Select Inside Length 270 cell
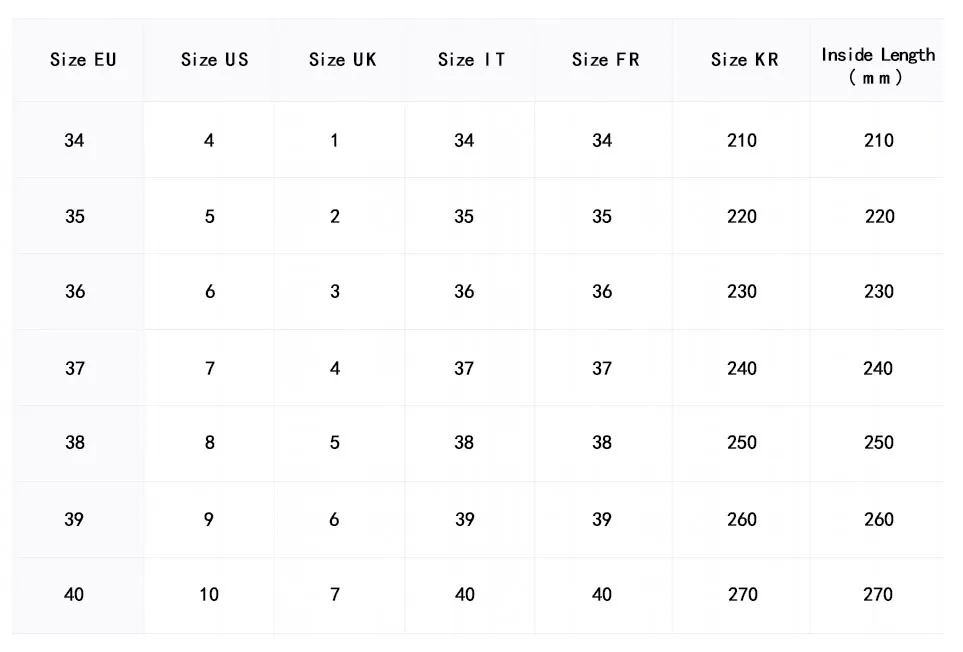963x652 pixels. click(x=878, y=595)
